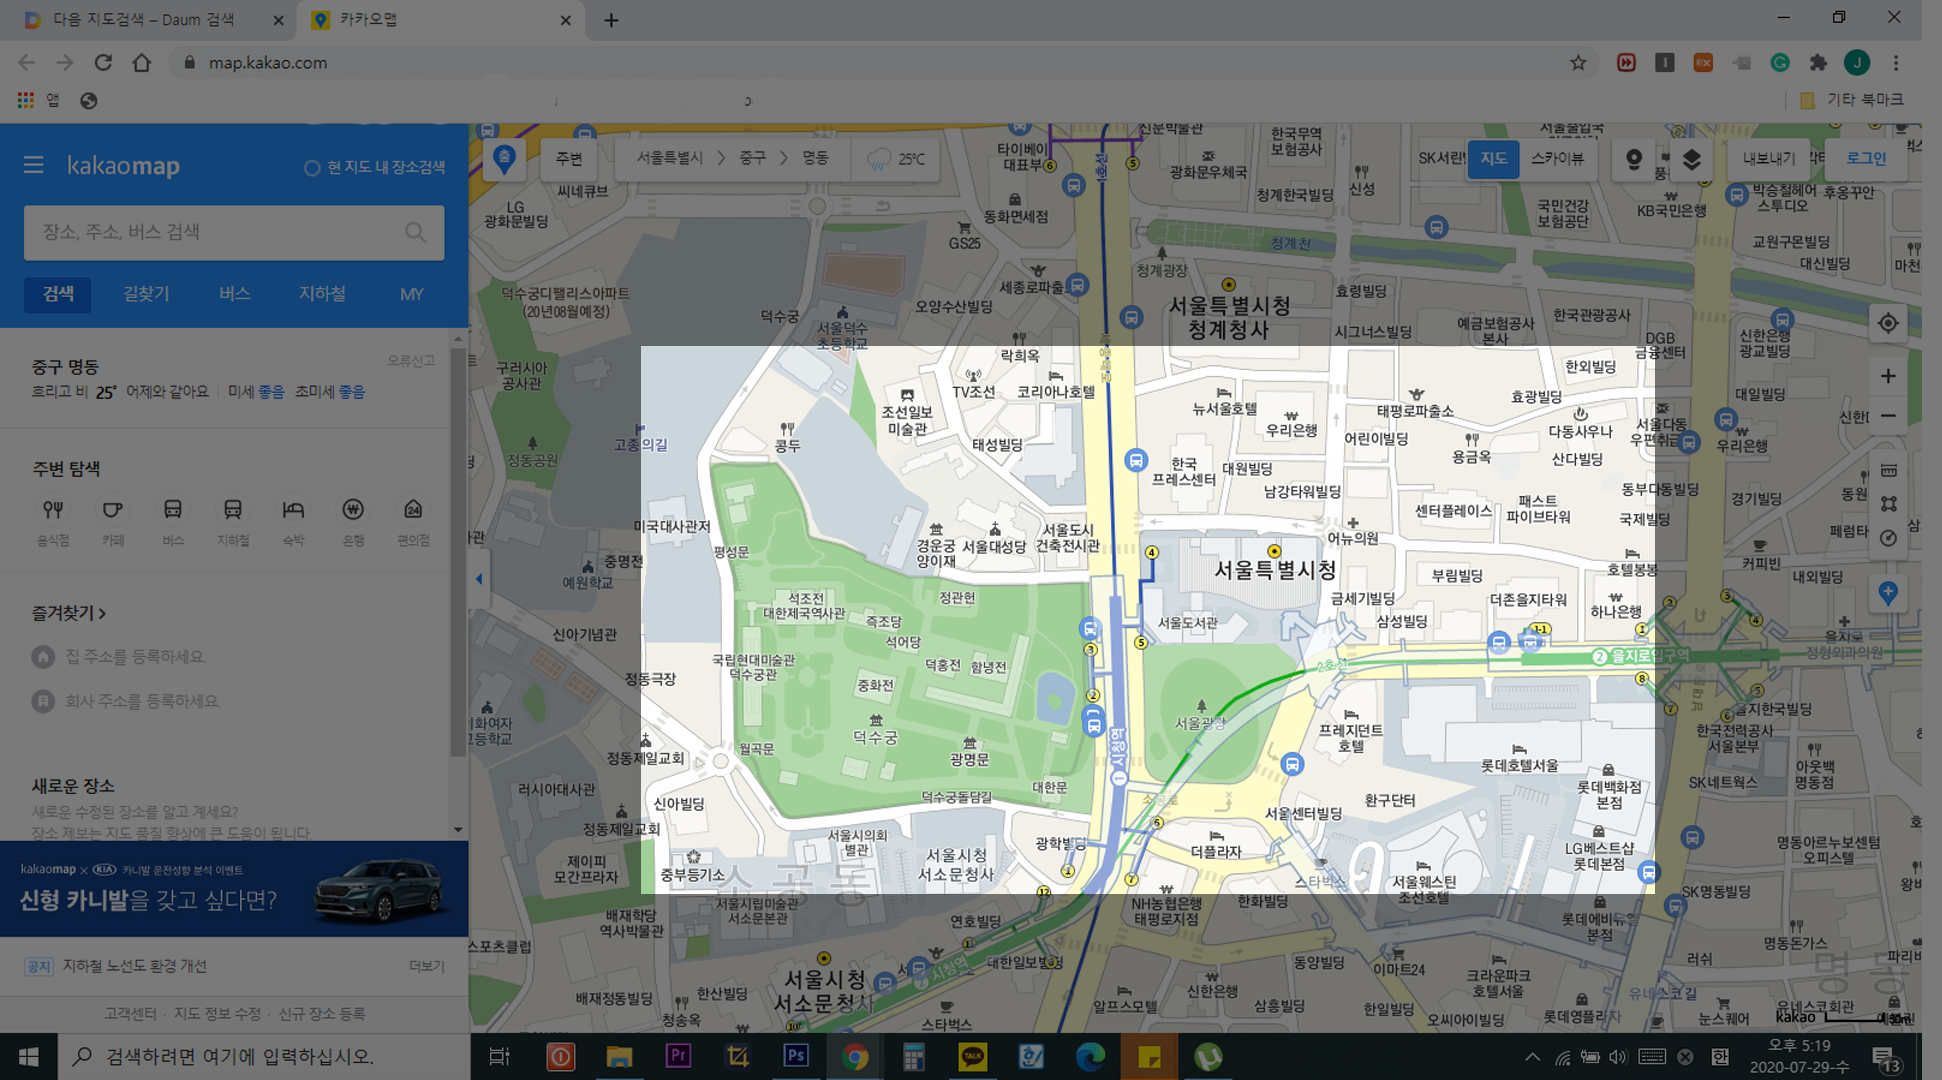Click the Carnival advertisement banner

[234, 889]
